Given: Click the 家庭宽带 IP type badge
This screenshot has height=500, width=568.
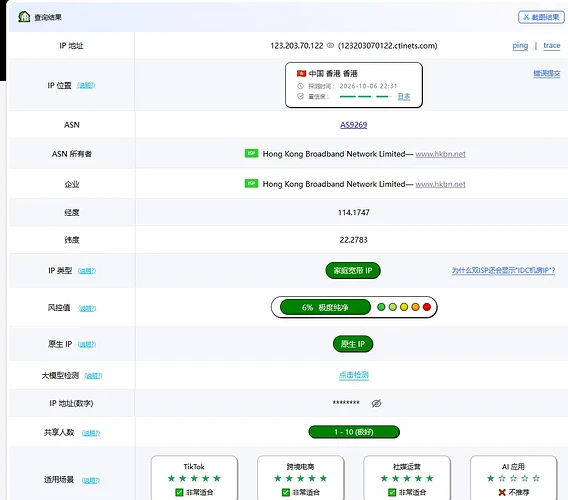Looking at the screenshot, I should [353, 271].
